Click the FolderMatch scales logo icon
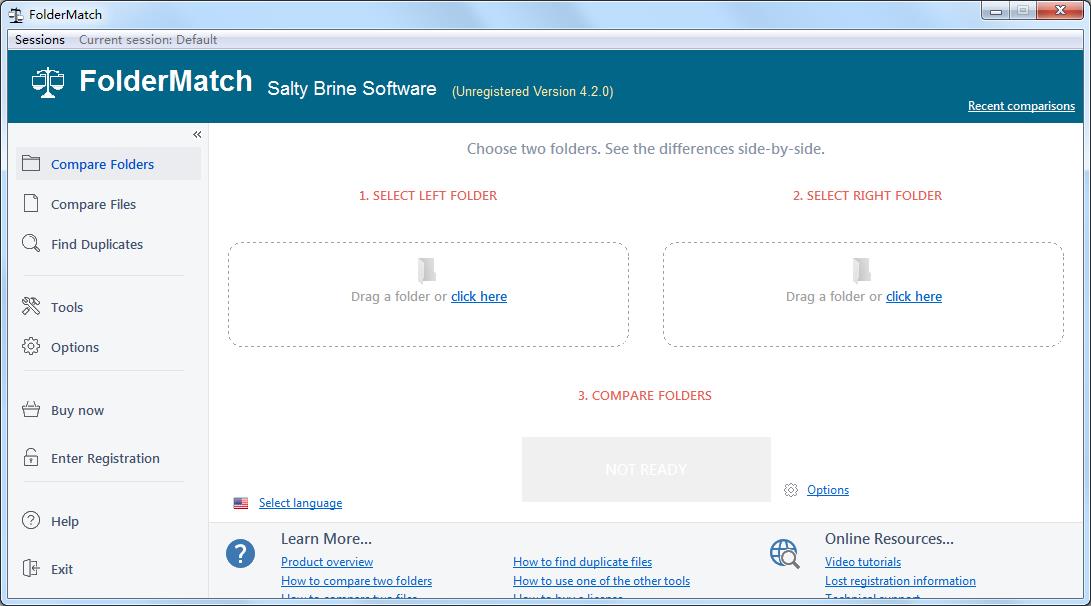The width and height of the screenshot is (1091, 606). [x=48, y=83]
